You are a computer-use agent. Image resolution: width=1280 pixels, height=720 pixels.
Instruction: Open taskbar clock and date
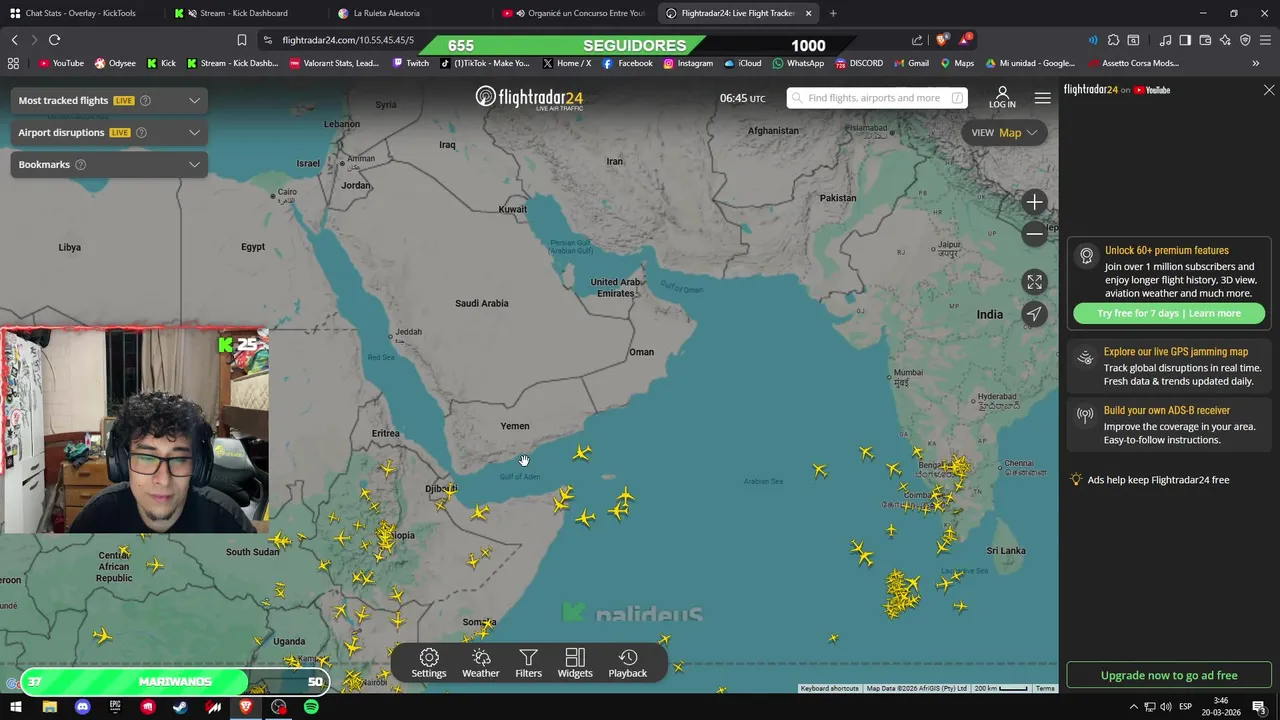(1221, 707)
